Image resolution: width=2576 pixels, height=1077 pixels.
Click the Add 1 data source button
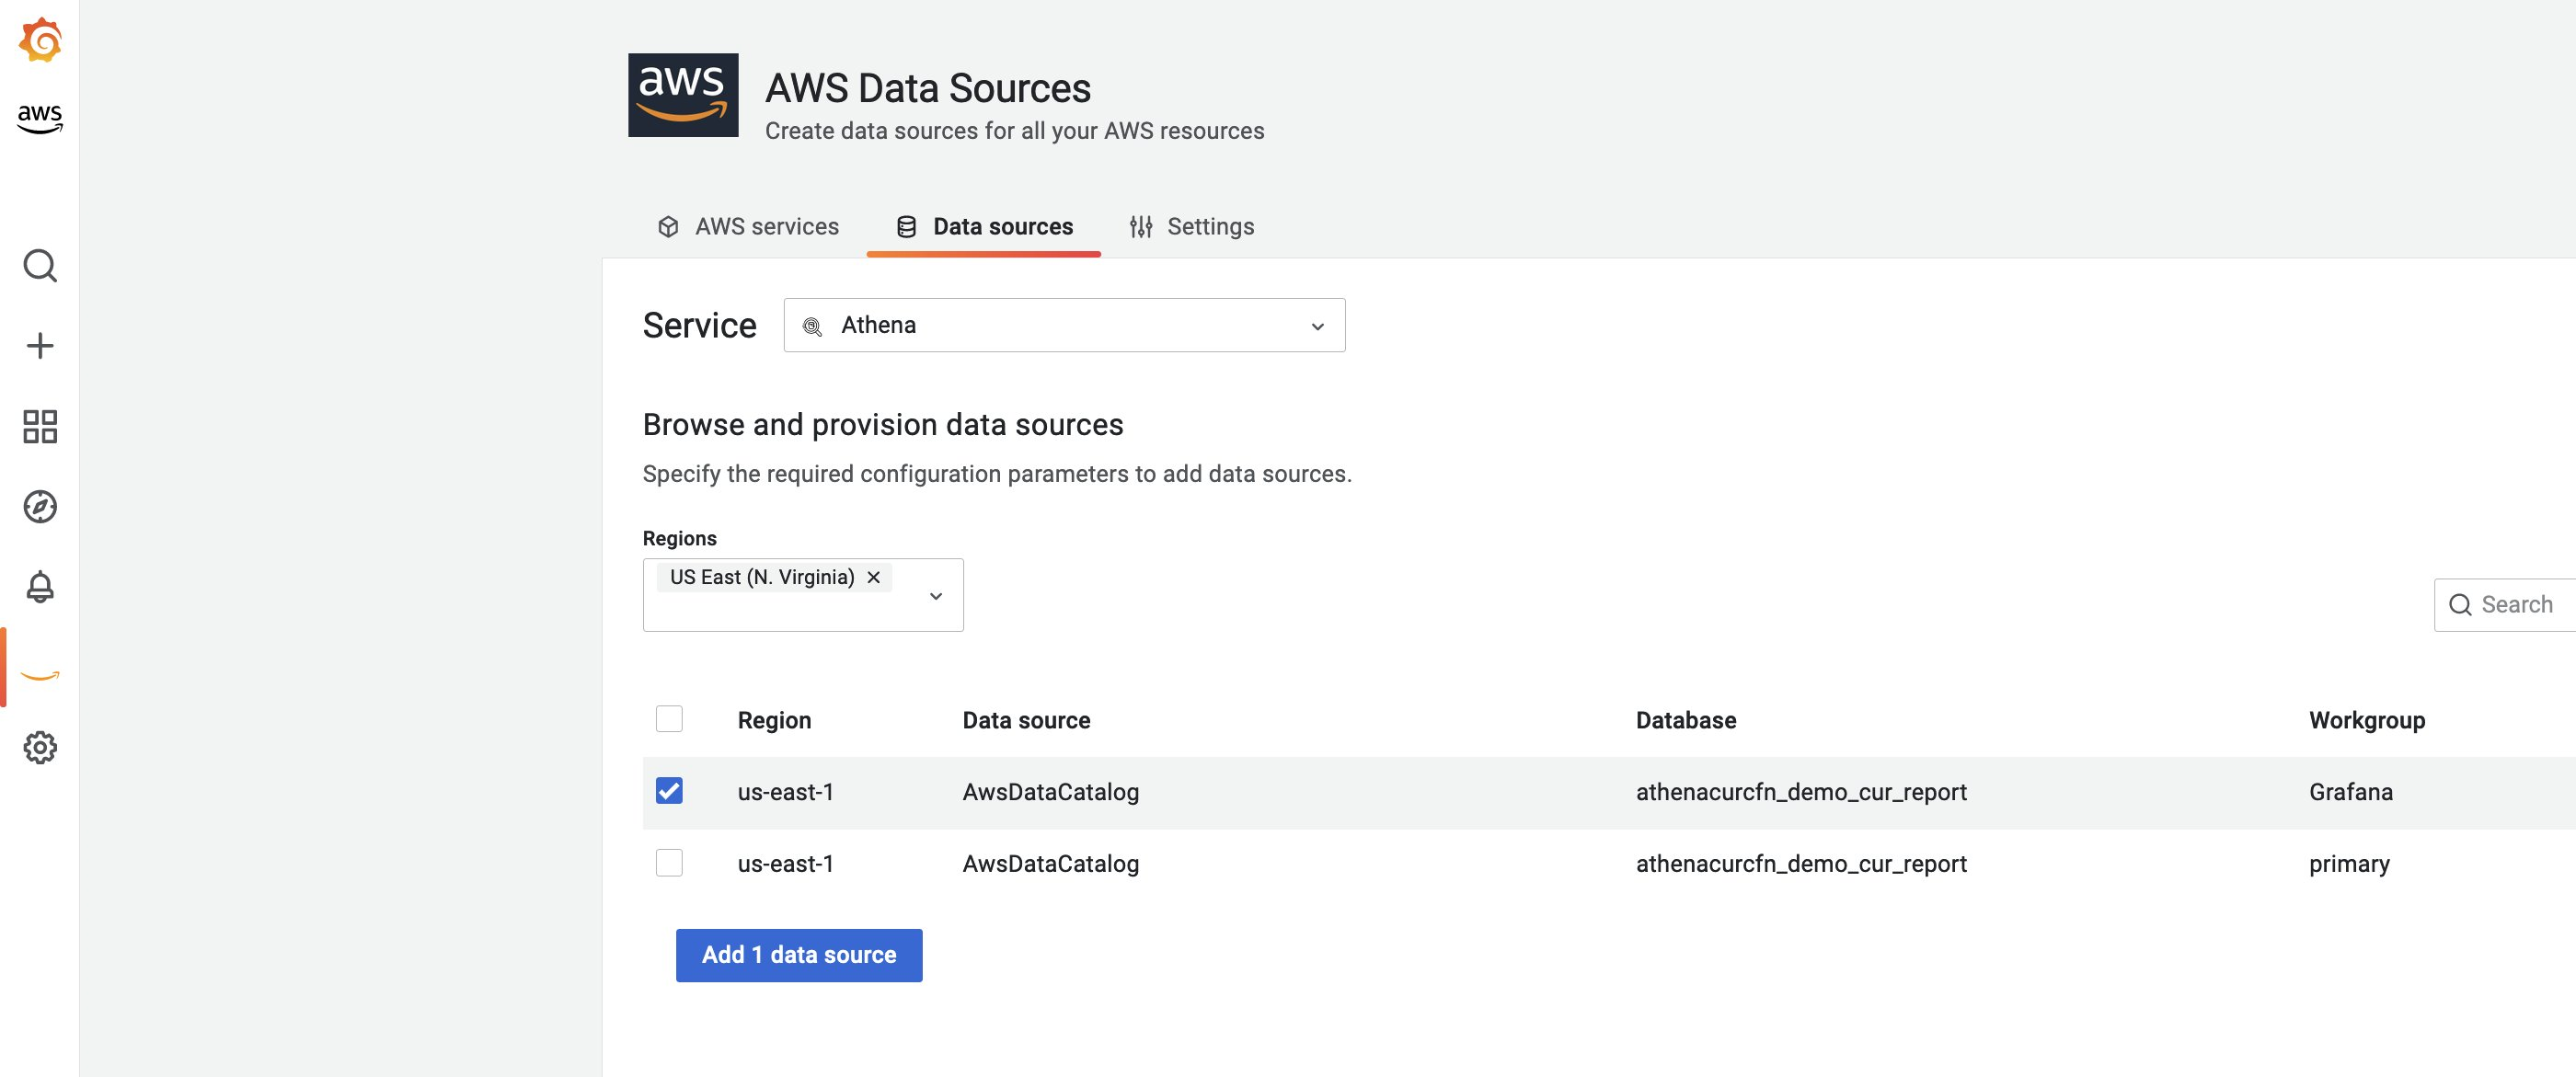coord(798,954)
